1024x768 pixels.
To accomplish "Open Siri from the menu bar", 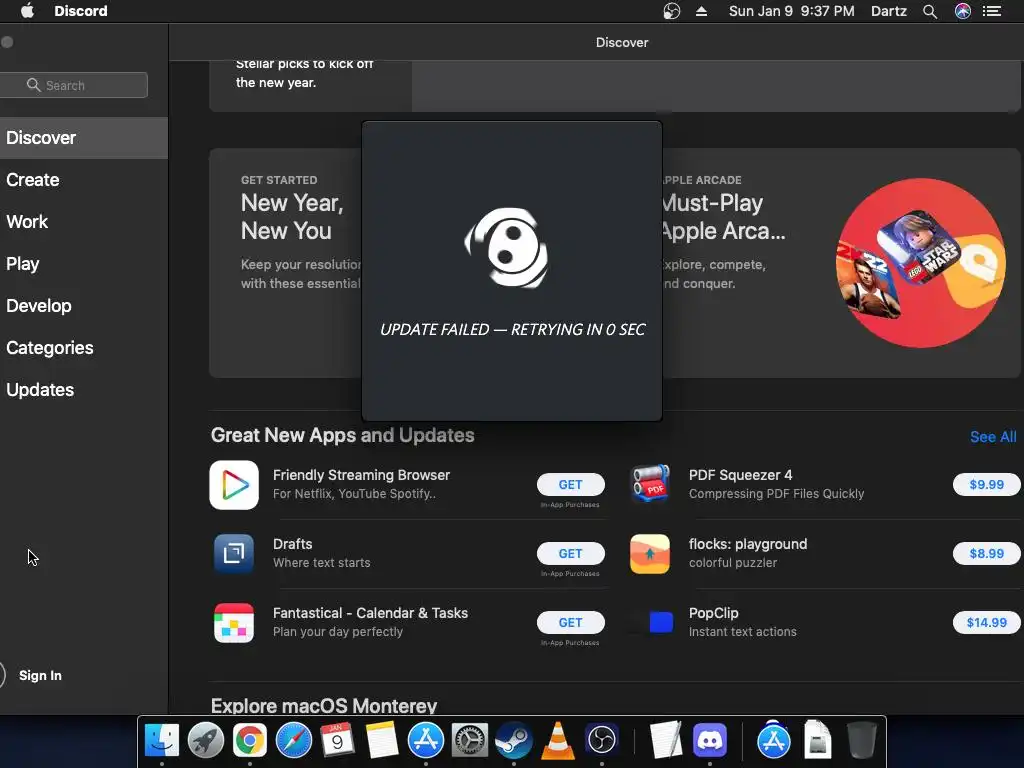I will 963,11.
